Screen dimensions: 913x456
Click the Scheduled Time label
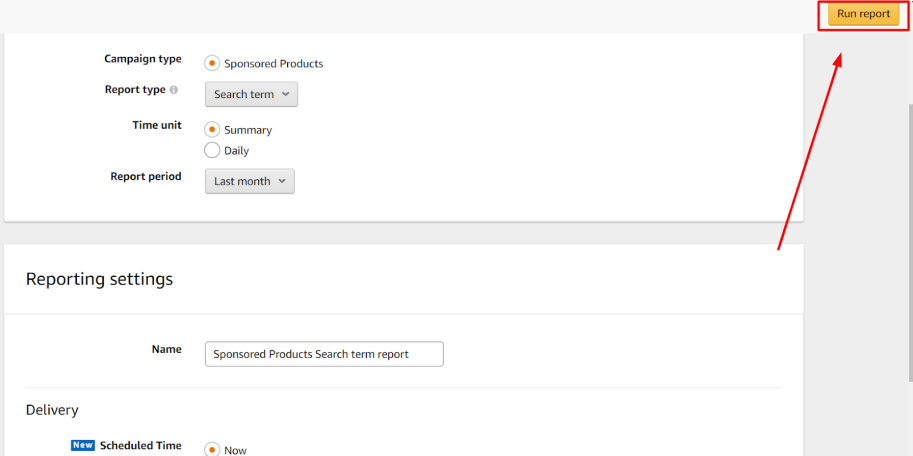click(140, 446)
